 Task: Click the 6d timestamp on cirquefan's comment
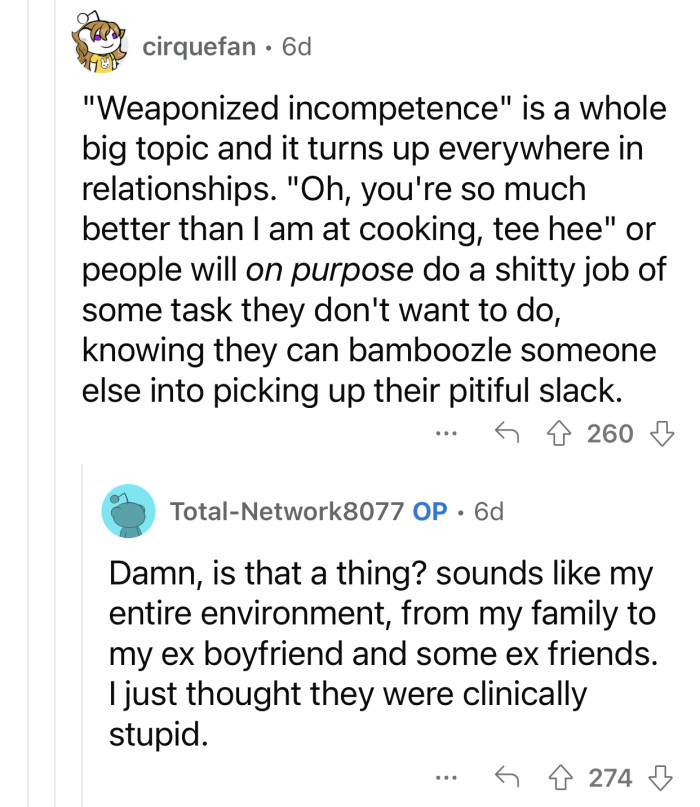coord(297,45)
